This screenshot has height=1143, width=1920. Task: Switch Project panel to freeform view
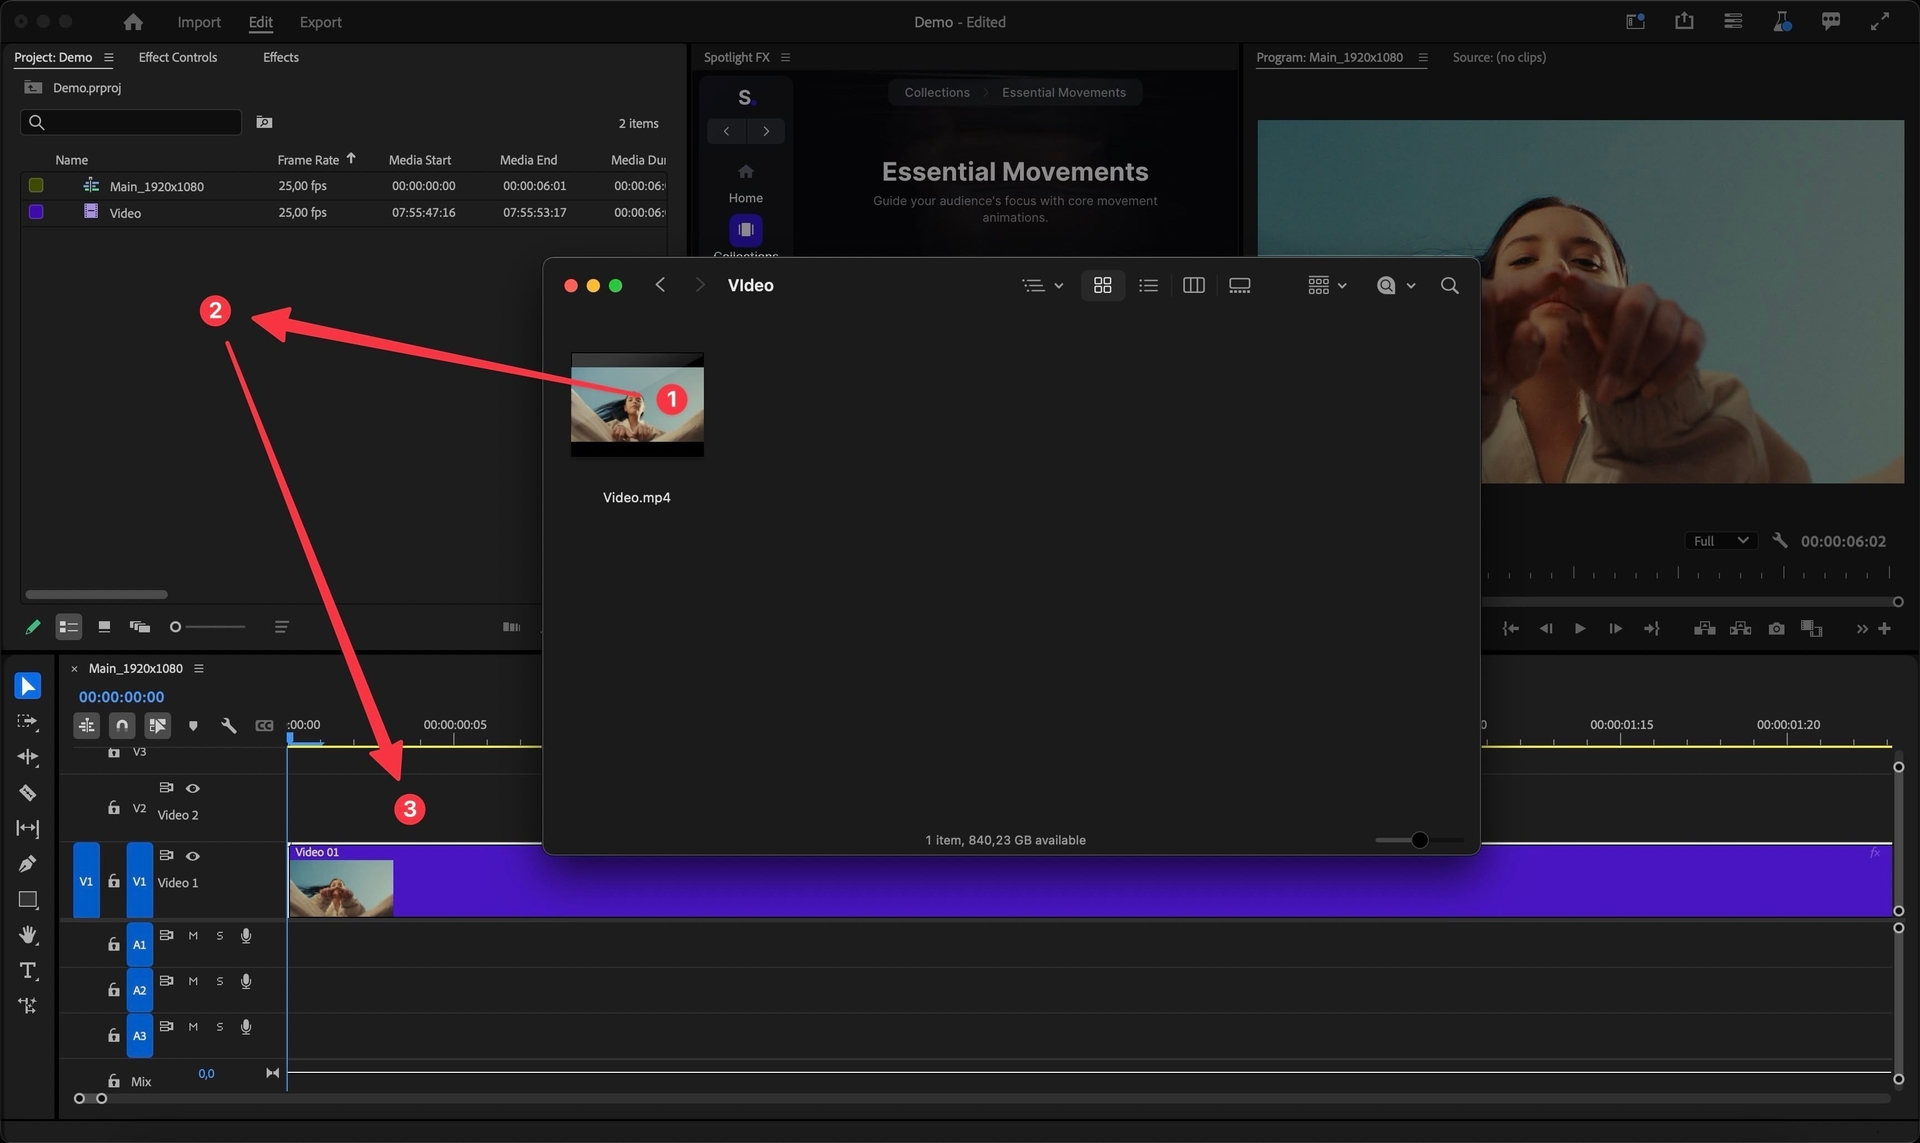pos(140,627)
